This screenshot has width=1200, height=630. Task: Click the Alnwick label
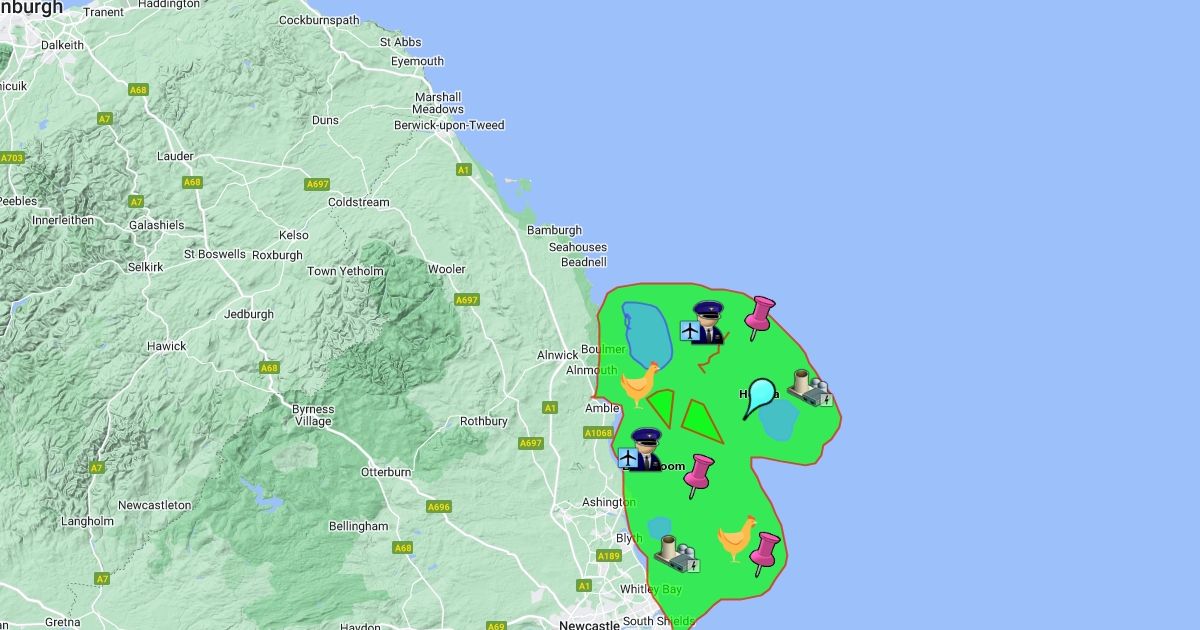(558, 355)
